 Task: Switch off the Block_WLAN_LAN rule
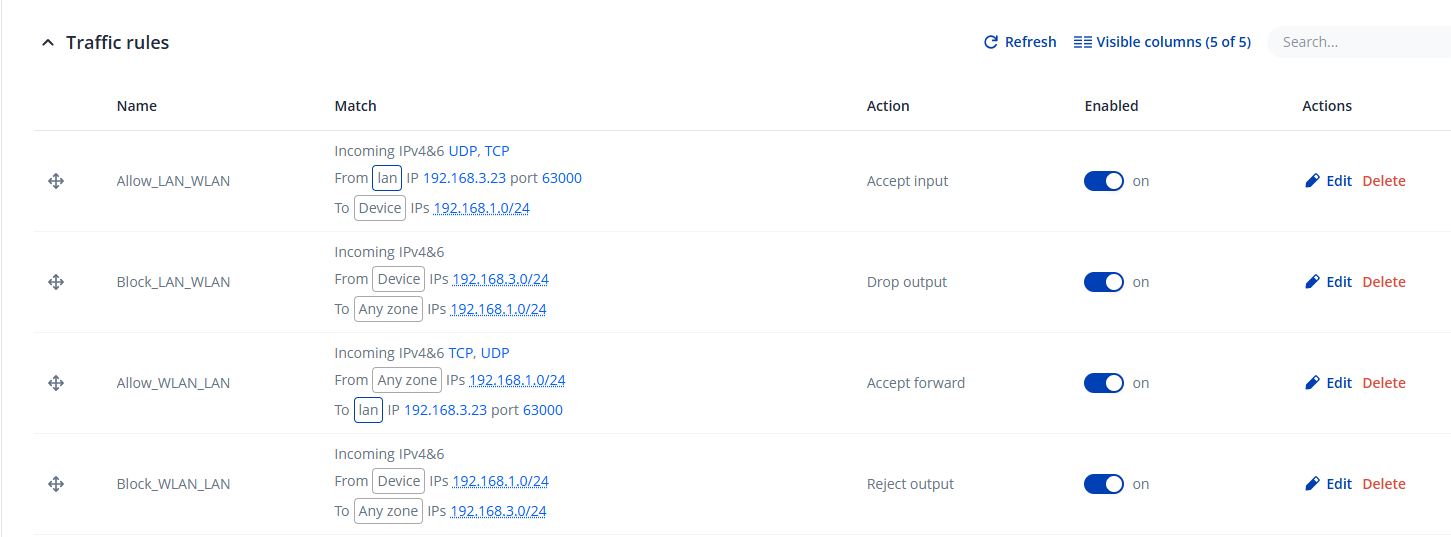1104,484
